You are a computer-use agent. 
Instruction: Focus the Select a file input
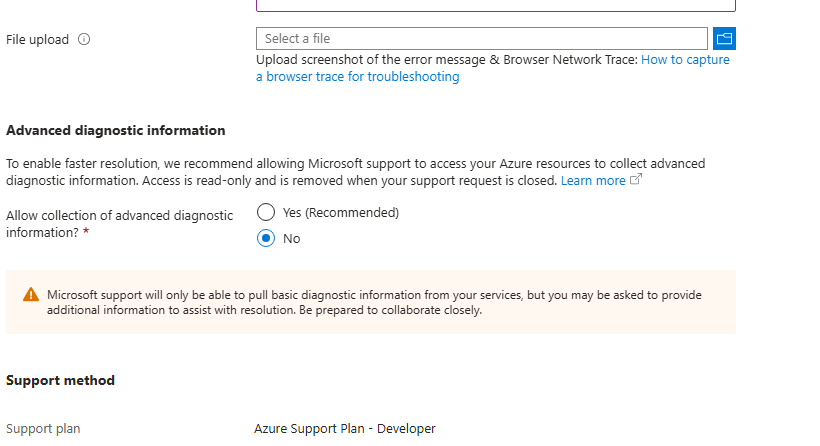(x=482, y=39)
